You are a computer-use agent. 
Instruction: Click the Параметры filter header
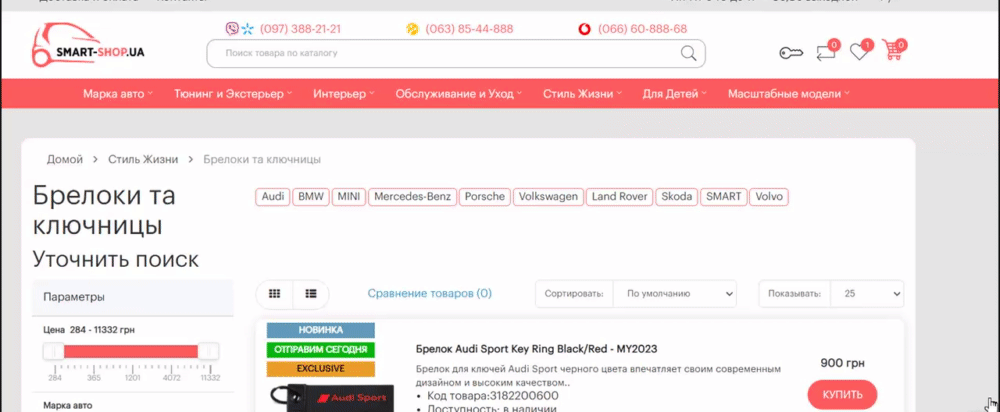tap(133, 297)
